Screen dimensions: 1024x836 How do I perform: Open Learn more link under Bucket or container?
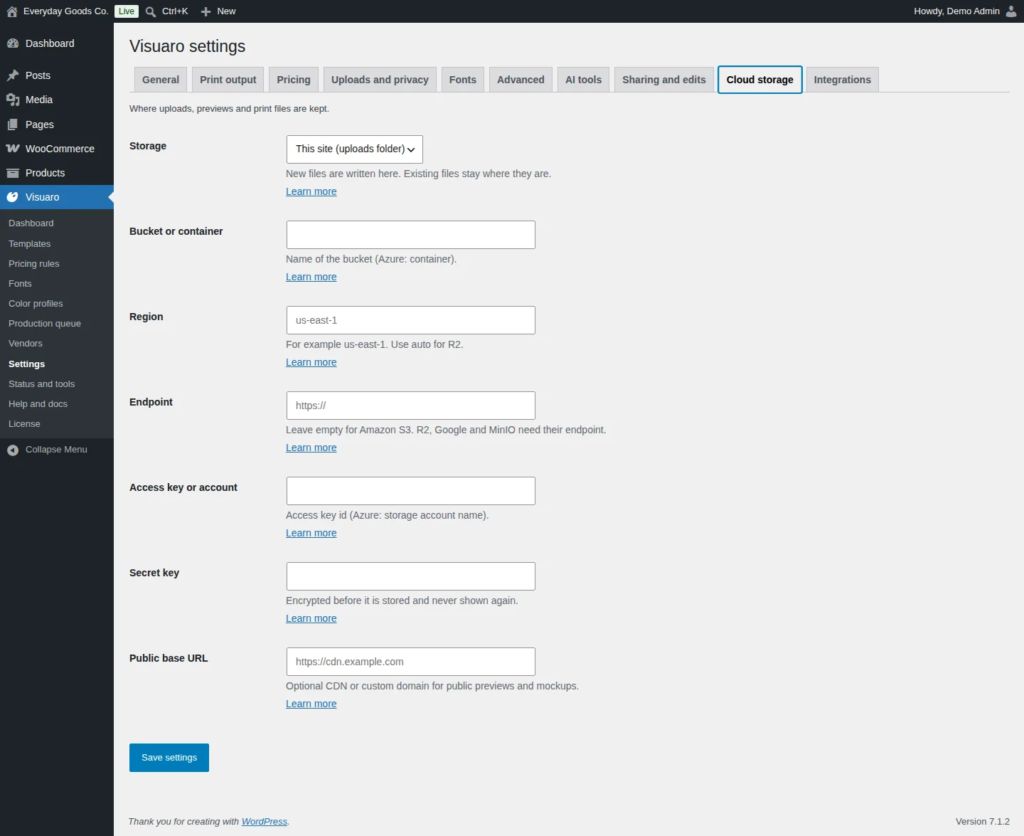311,277
